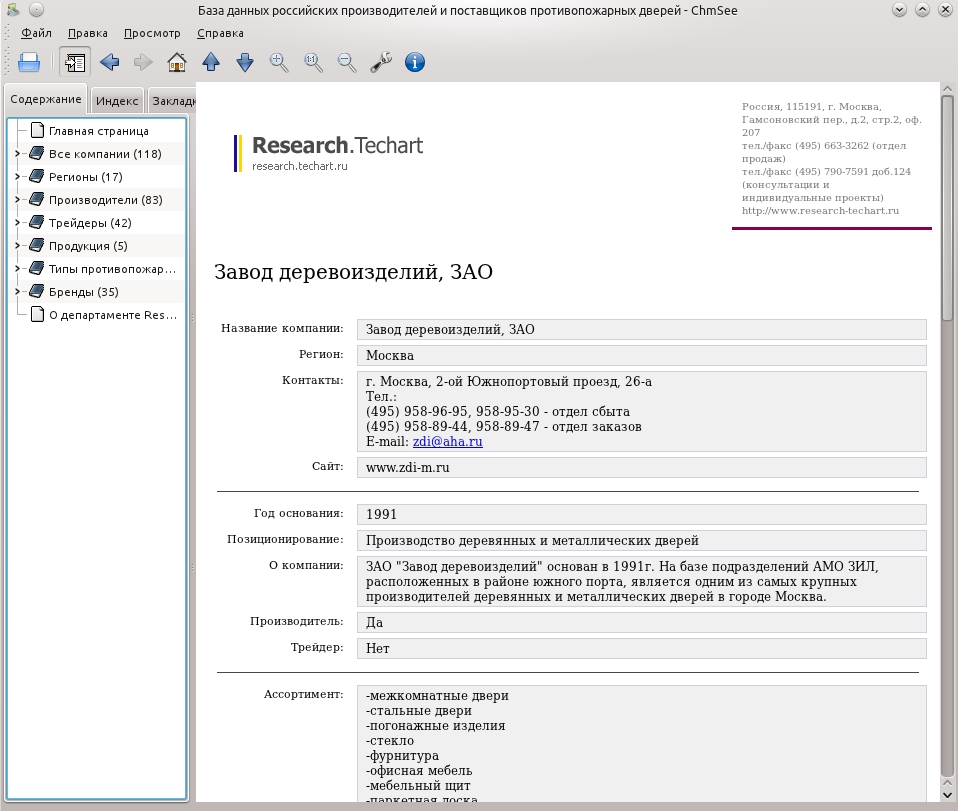Viewport: 958px width, 811px height.
Task: Click http://www.research-techart.ru address text
Action: (x=821, y=211)
